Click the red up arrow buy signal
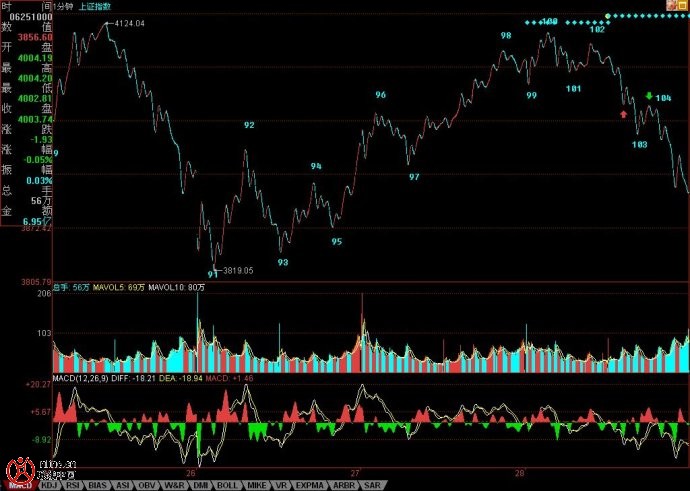This screenshot has width=690, height=491. (624, 114)
